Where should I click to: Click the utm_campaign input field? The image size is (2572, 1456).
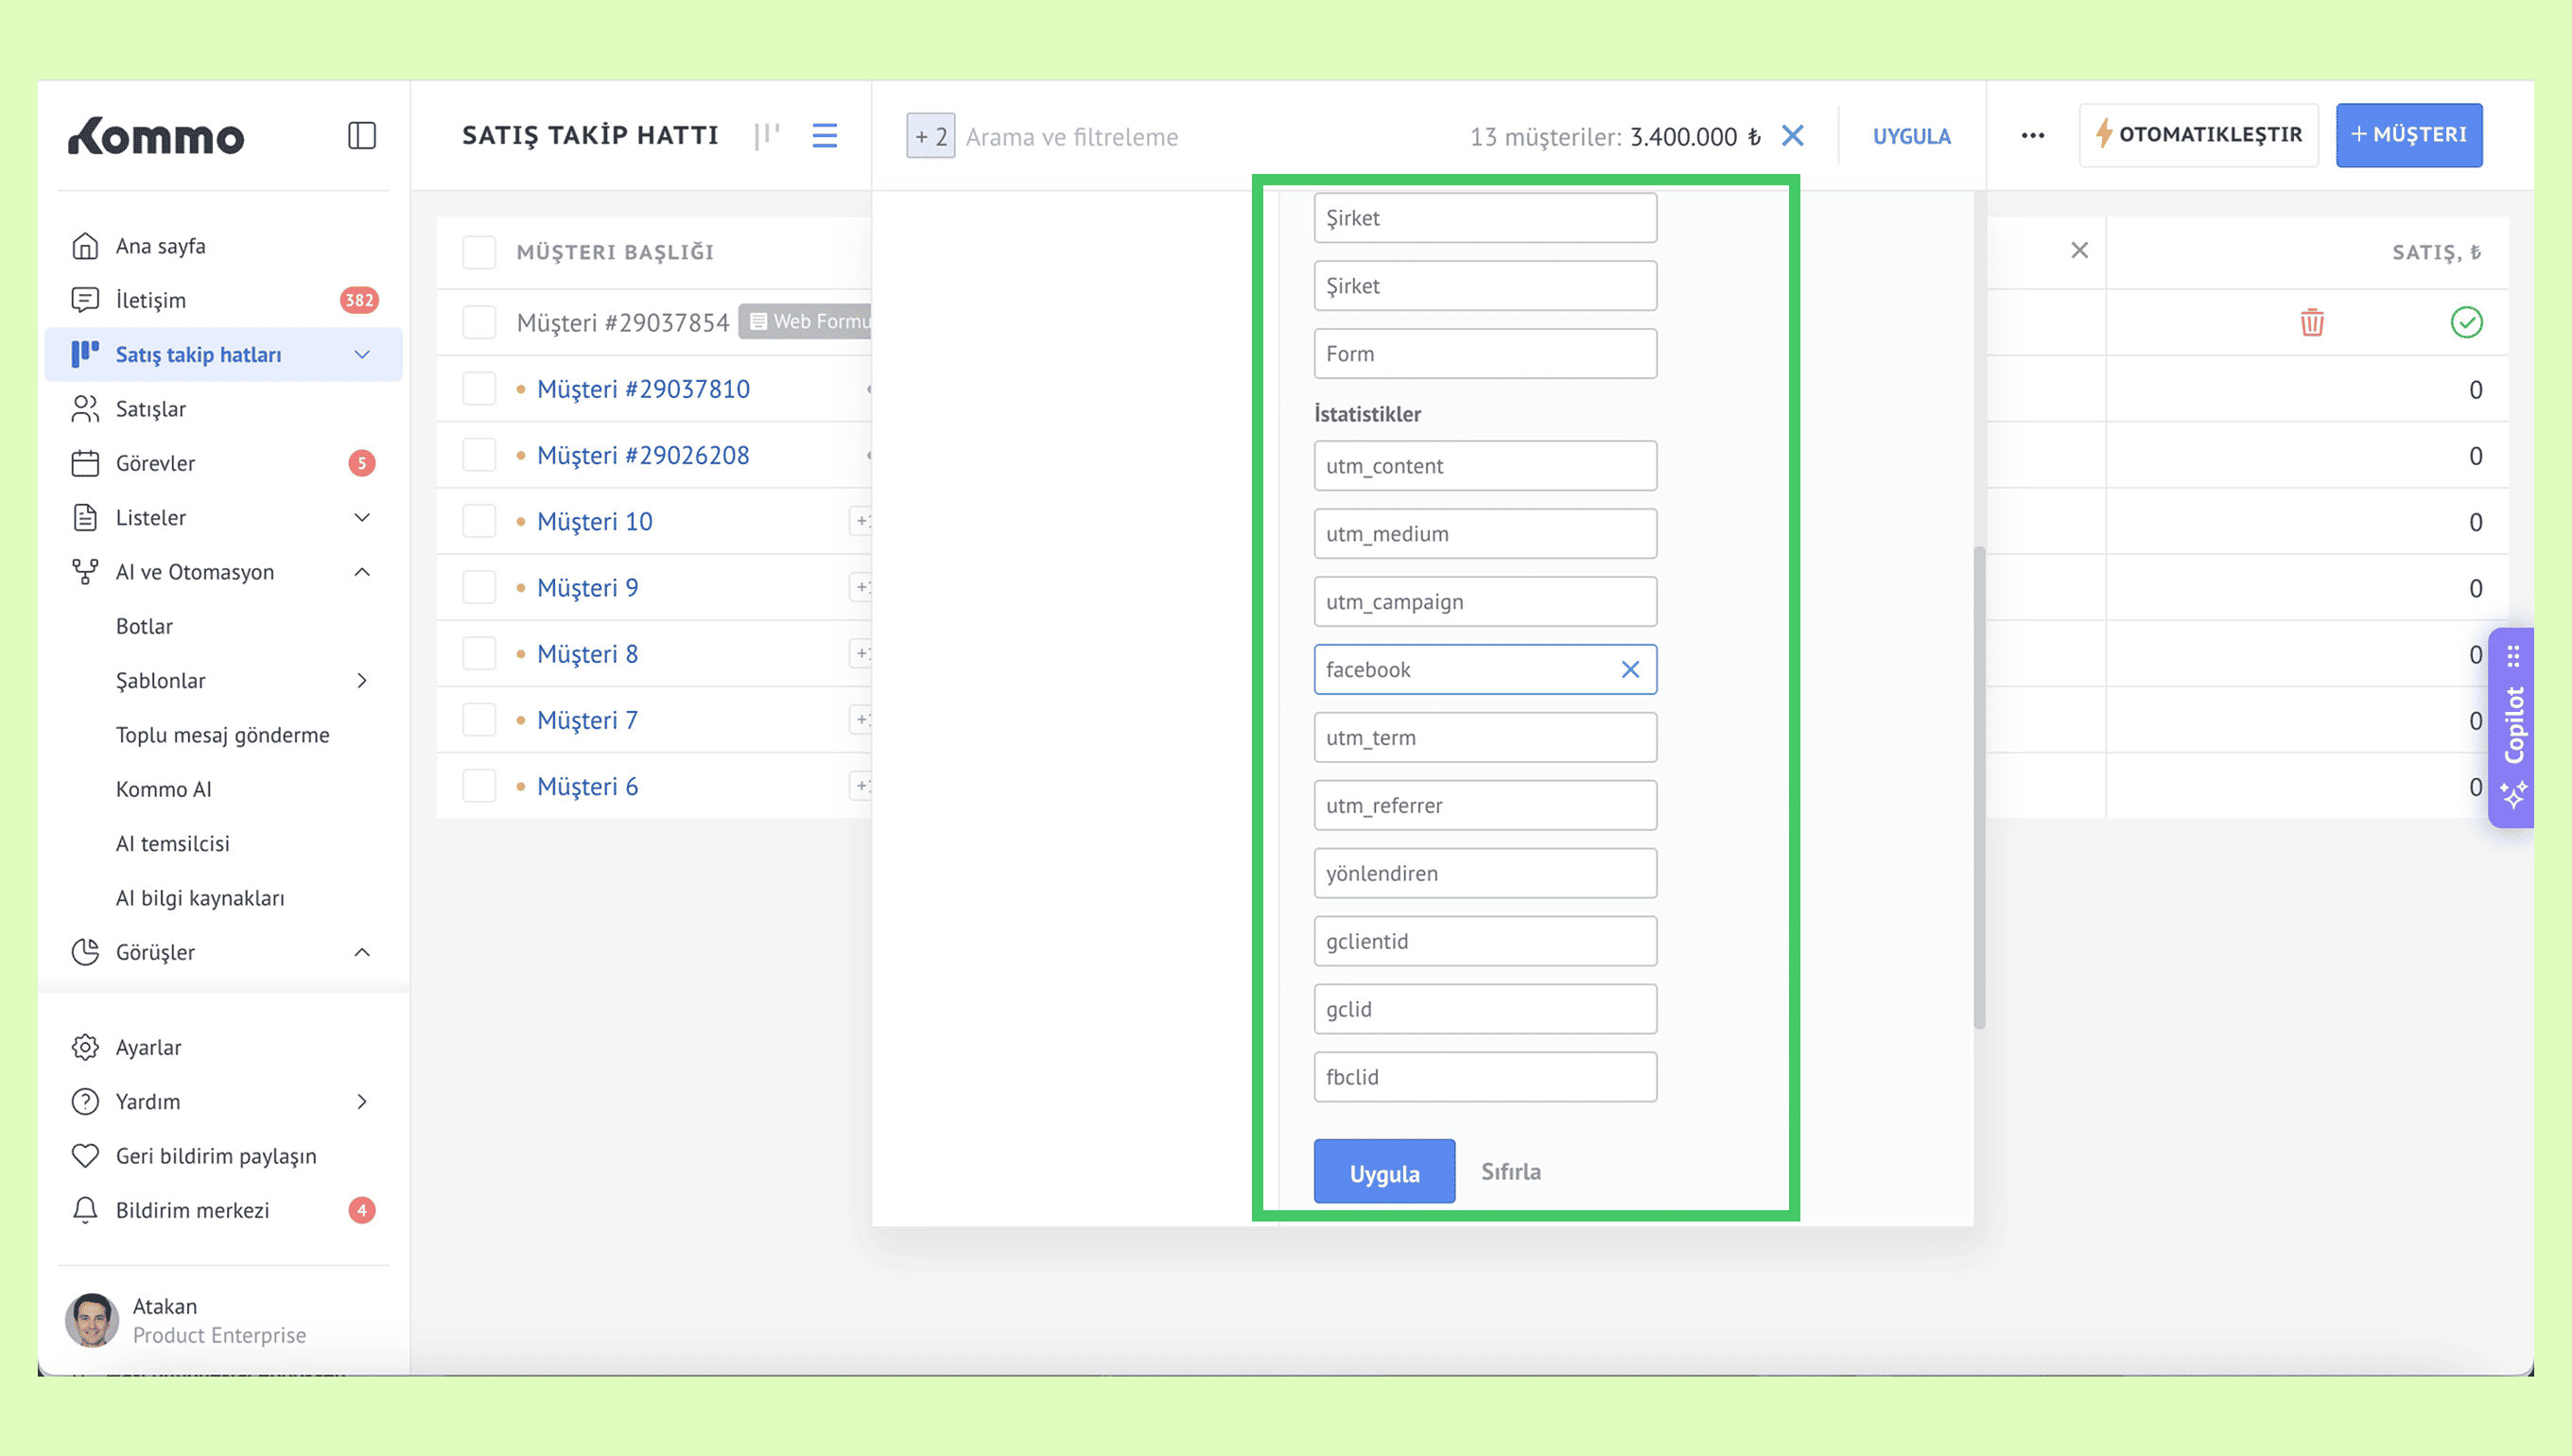(x=1484, y=601)
